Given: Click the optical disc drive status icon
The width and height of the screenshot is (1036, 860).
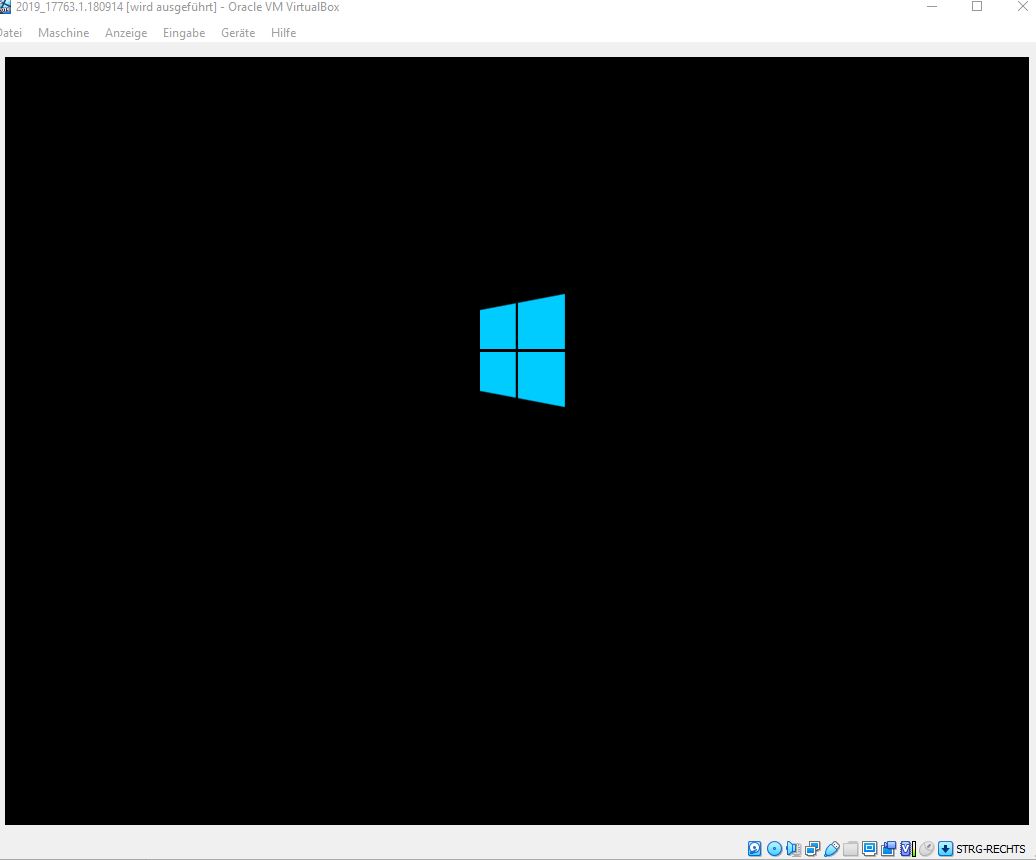Looking at the screenshot, I should (774, 849).
